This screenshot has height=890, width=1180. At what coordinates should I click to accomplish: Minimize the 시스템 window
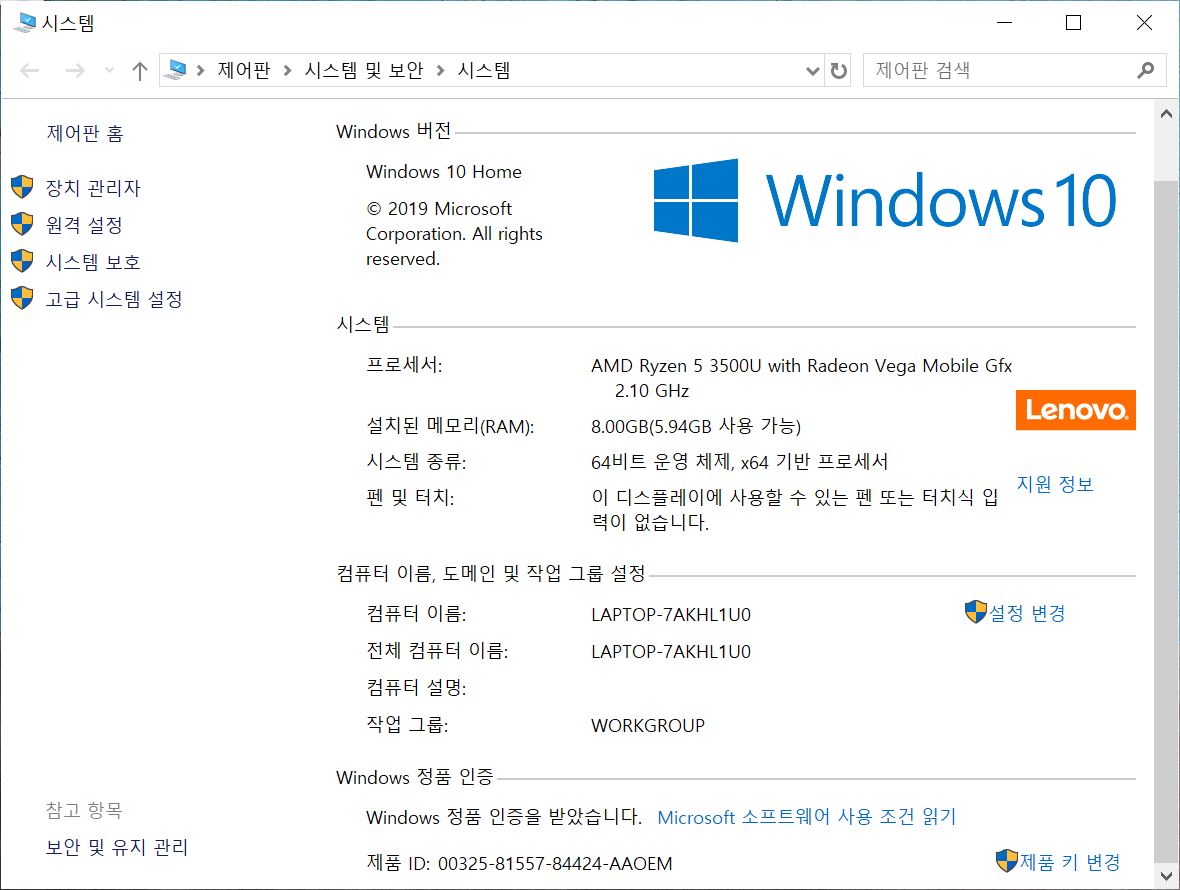[x=1004, y=23]
